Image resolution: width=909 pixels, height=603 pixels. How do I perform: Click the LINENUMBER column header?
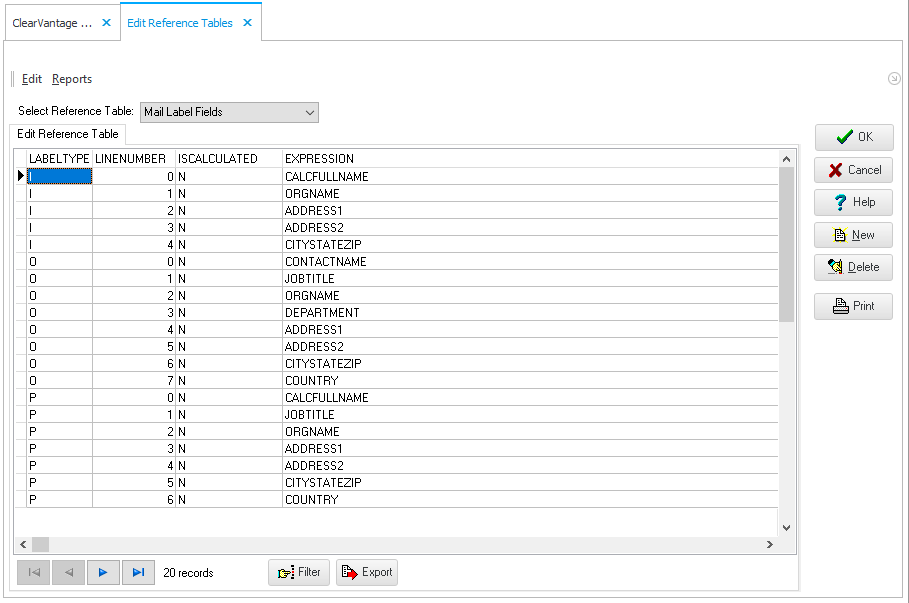134,159
